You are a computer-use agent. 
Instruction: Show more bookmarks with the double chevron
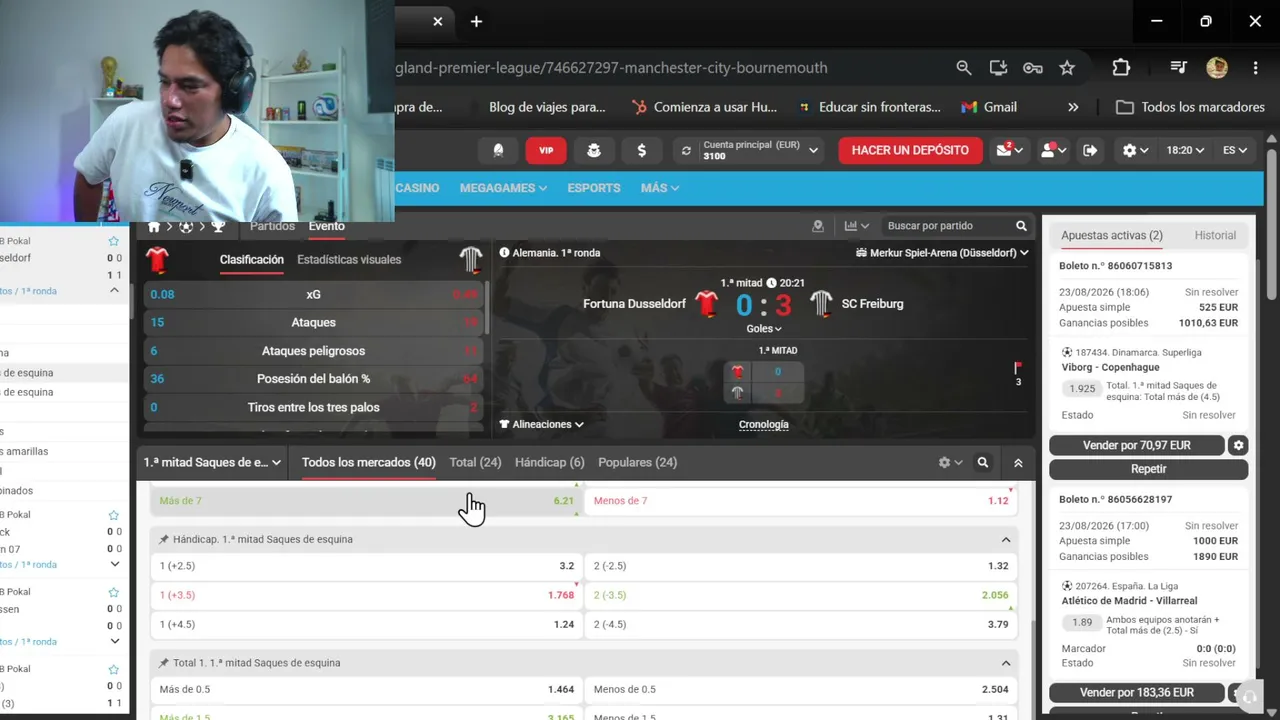[x=1073, y=107]
